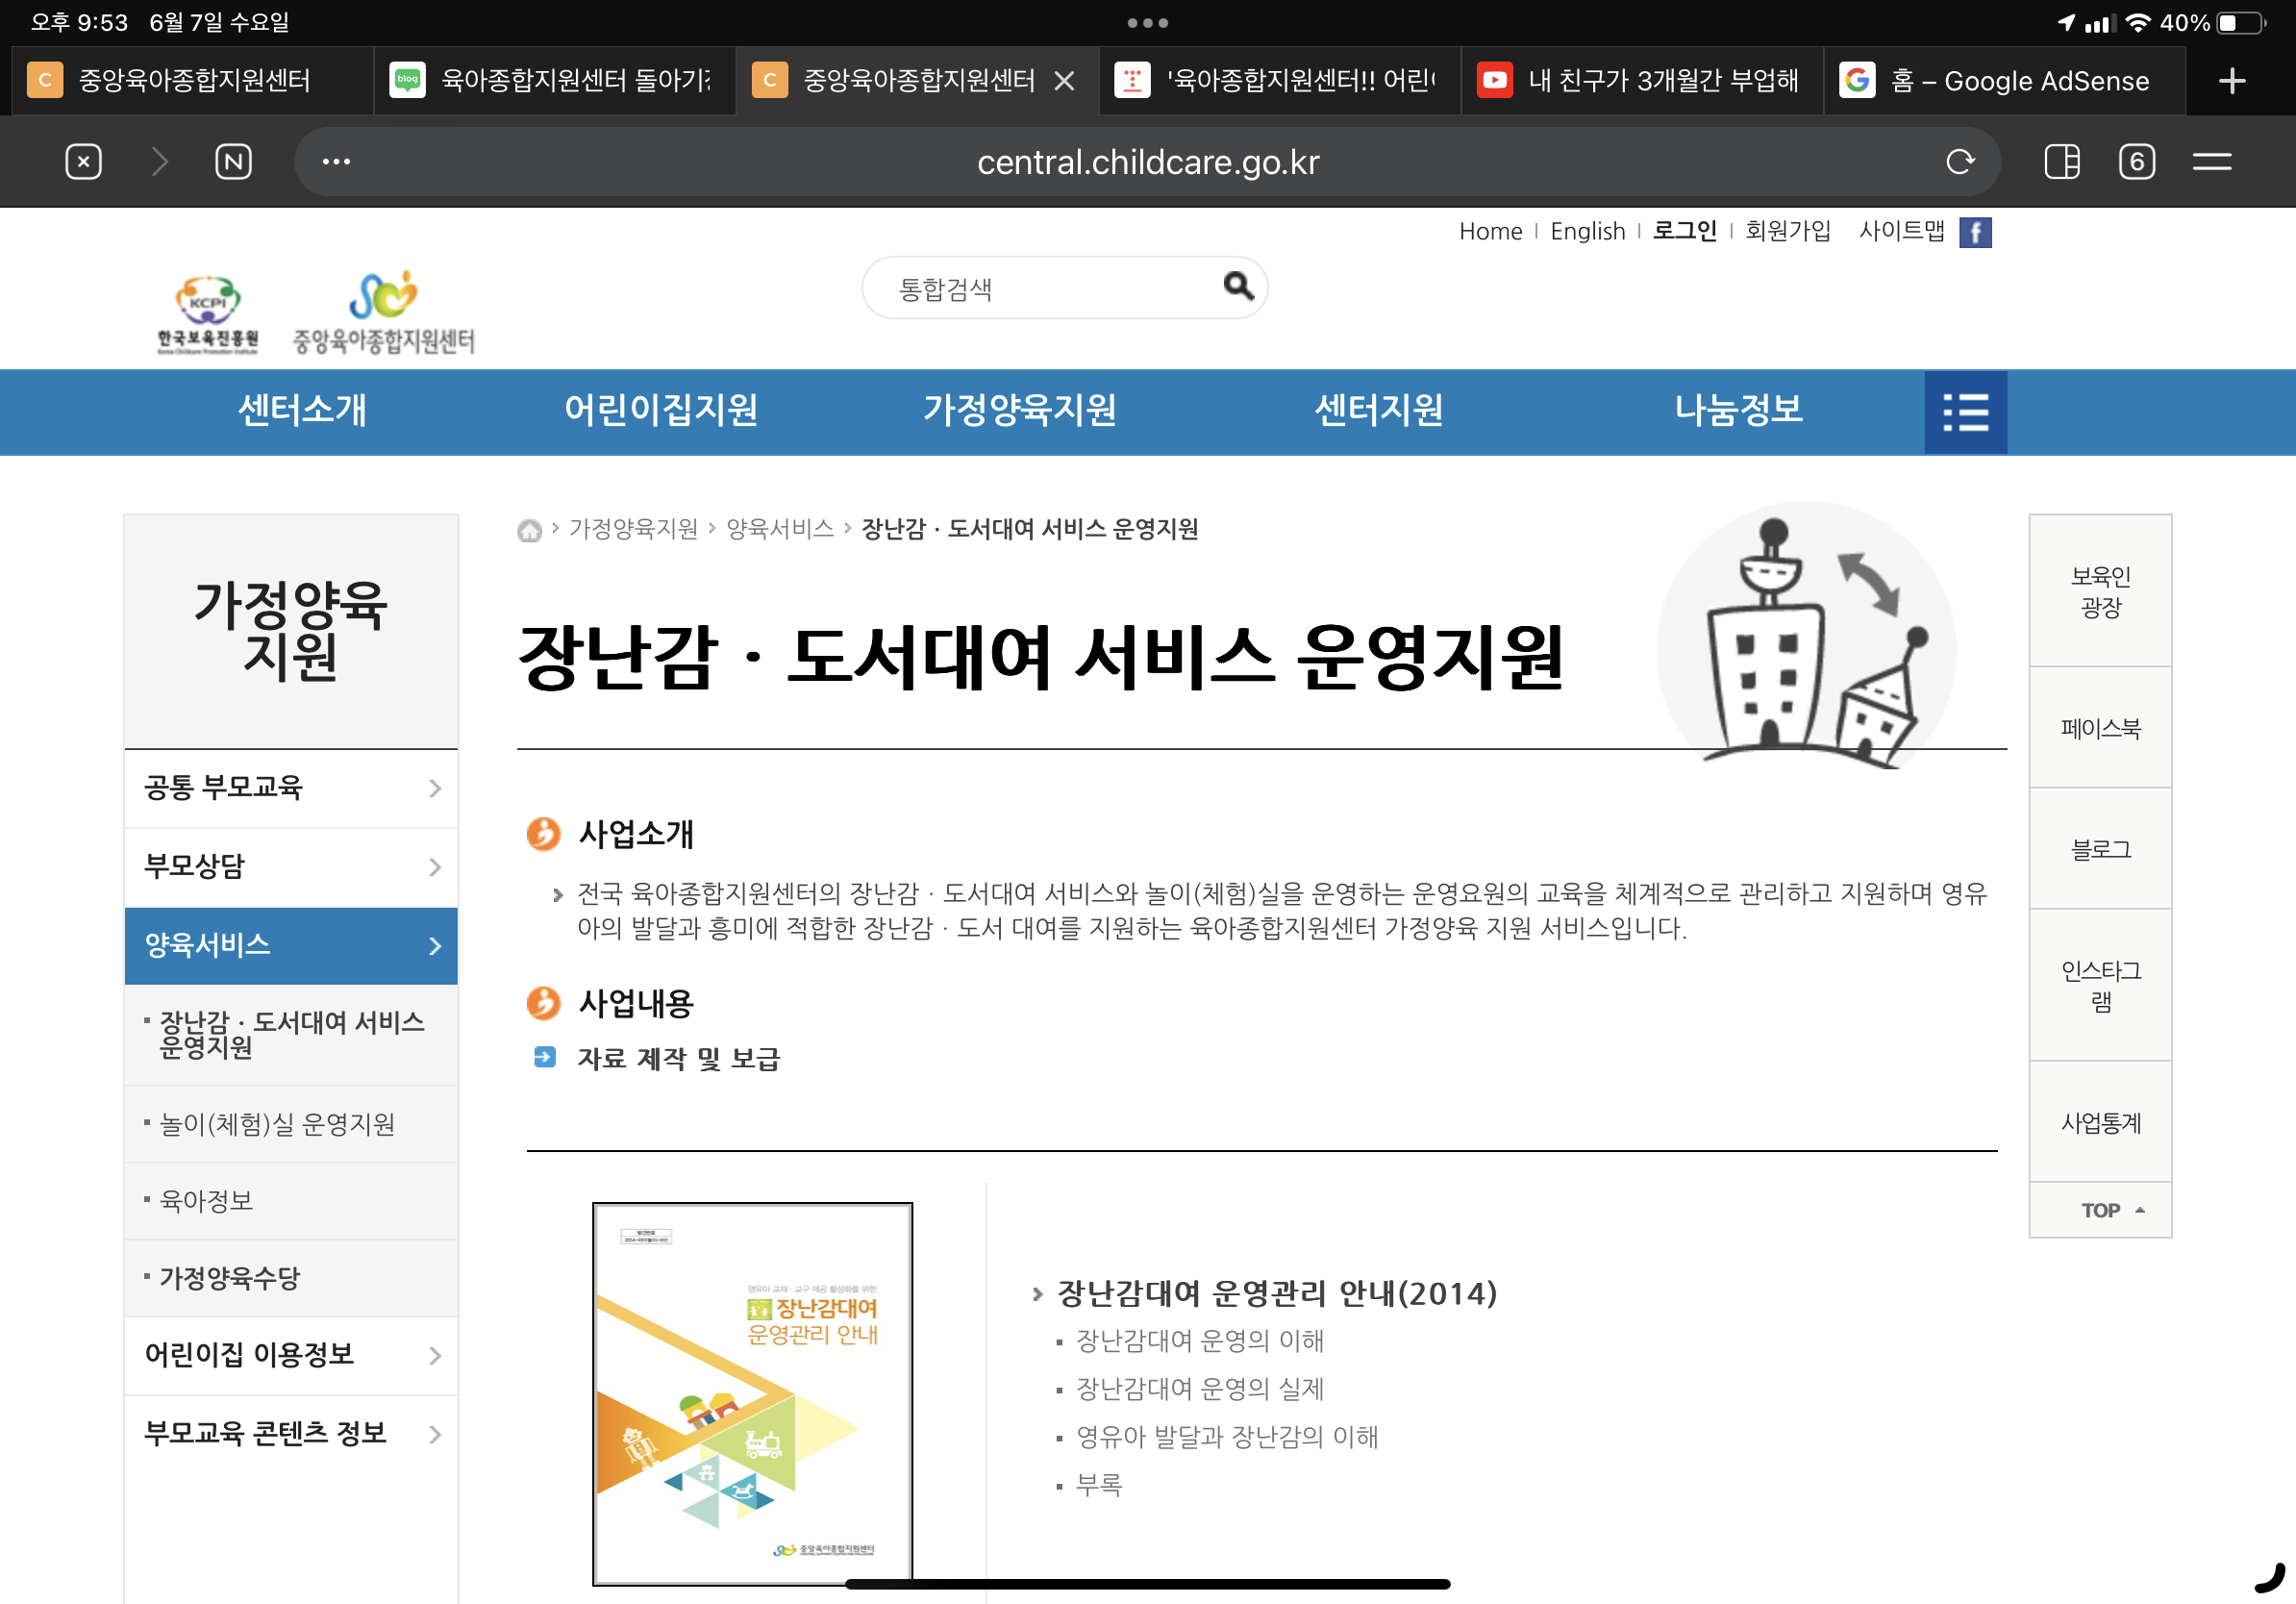Click the 통합검색 search field
The height and width of the screenshot is (1604, 2296).
point(1045,289)
